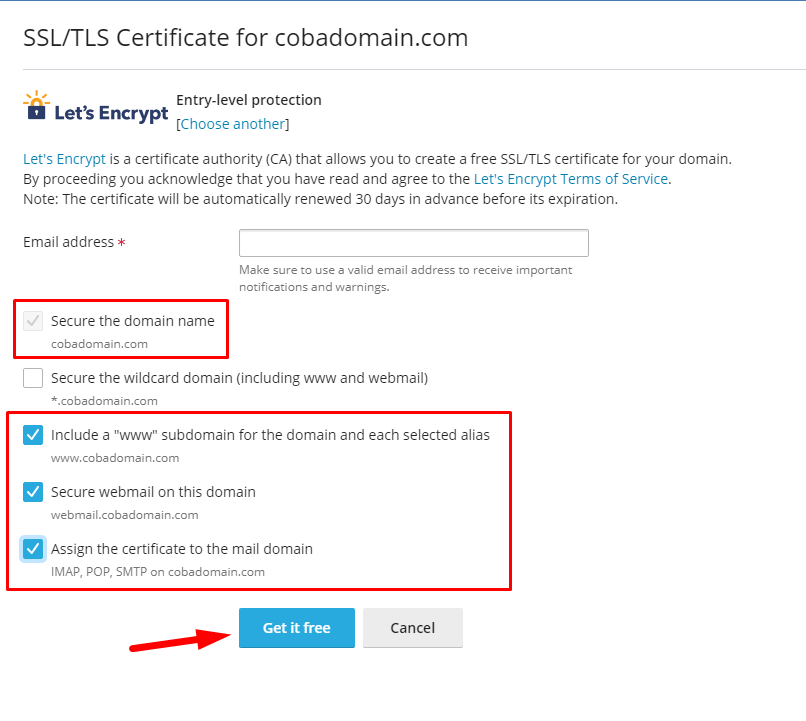Select the "Entry-level protection" label

tap(248, 100)
